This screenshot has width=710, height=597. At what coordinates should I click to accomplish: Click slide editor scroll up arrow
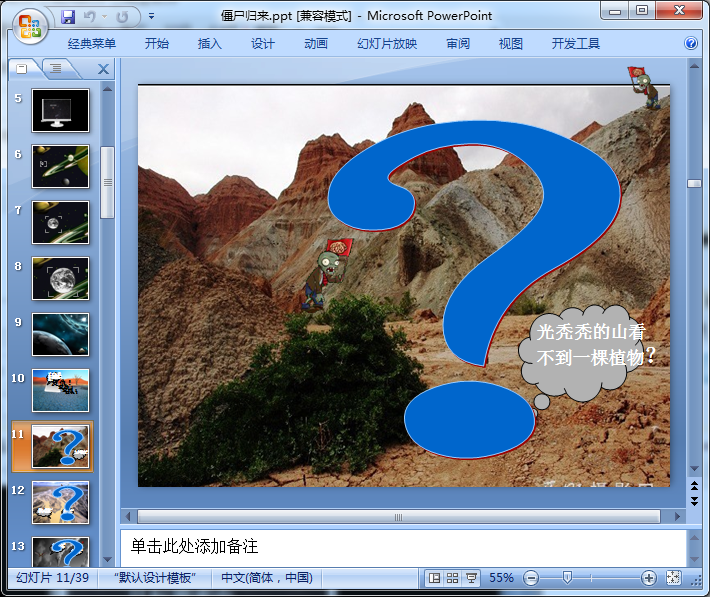pyautogui.click(x=694, y=66)
